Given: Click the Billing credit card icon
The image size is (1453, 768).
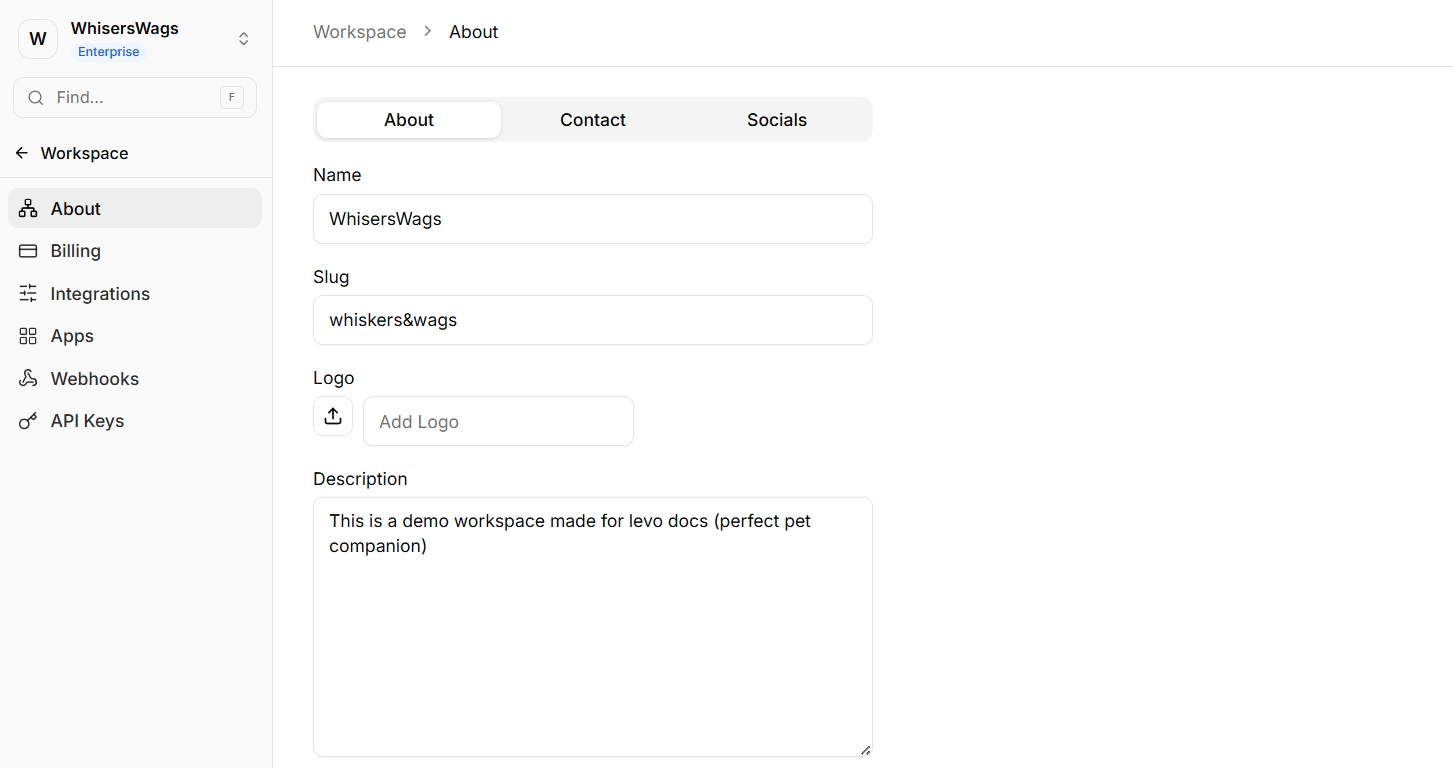Looking at the screenshot, I should click(x=28, y=251).
